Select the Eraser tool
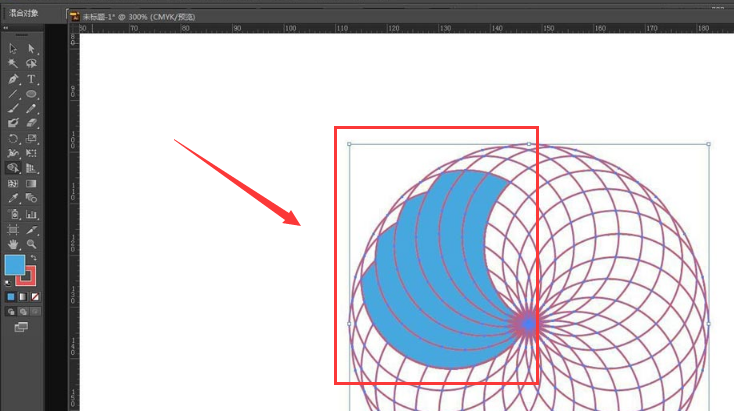734x411 pixels. [x=31, y=123]
